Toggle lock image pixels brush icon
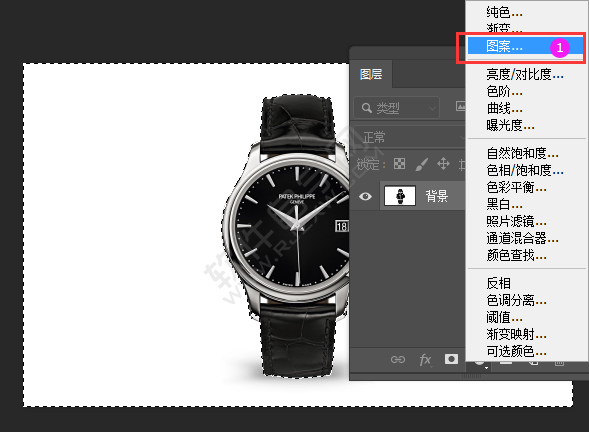Viewport: 589px width, 432px height. tap(421, 164)
